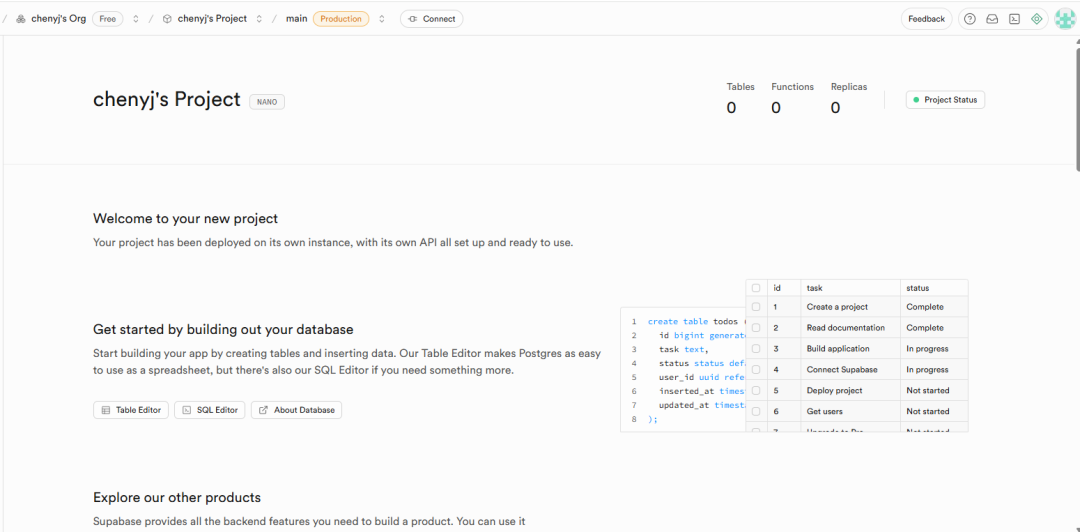The height and width of the screenshot is (532, 1080).
Task: Open the inline SQL terminal icon
Action: 1014,19
